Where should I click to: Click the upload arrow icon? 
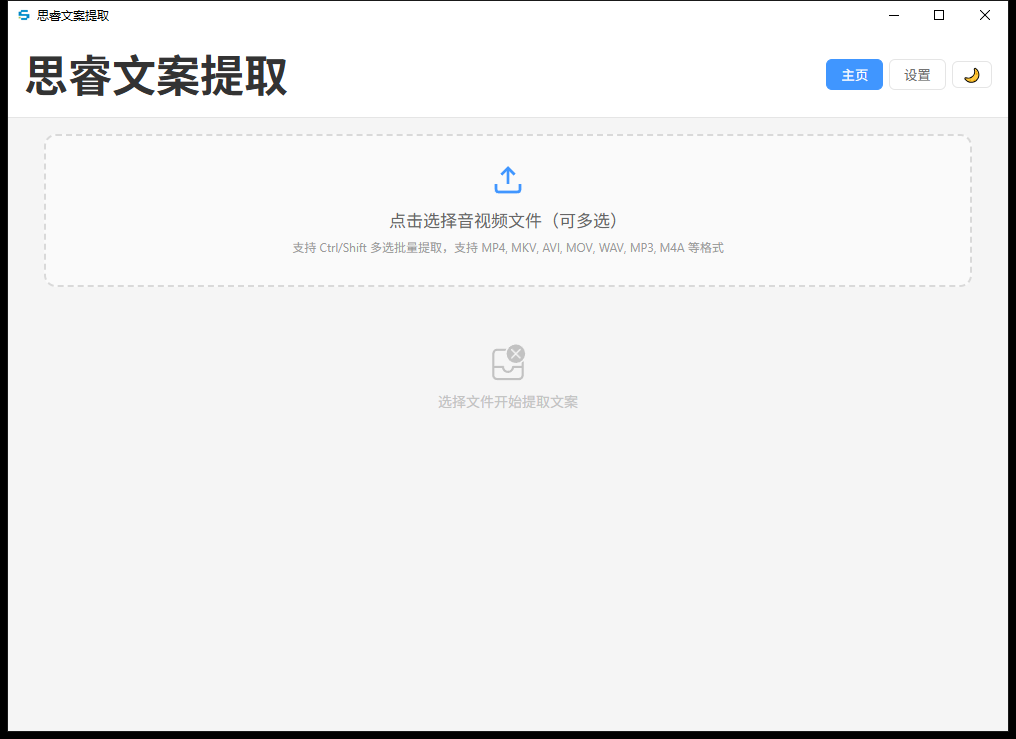point(507,180)
